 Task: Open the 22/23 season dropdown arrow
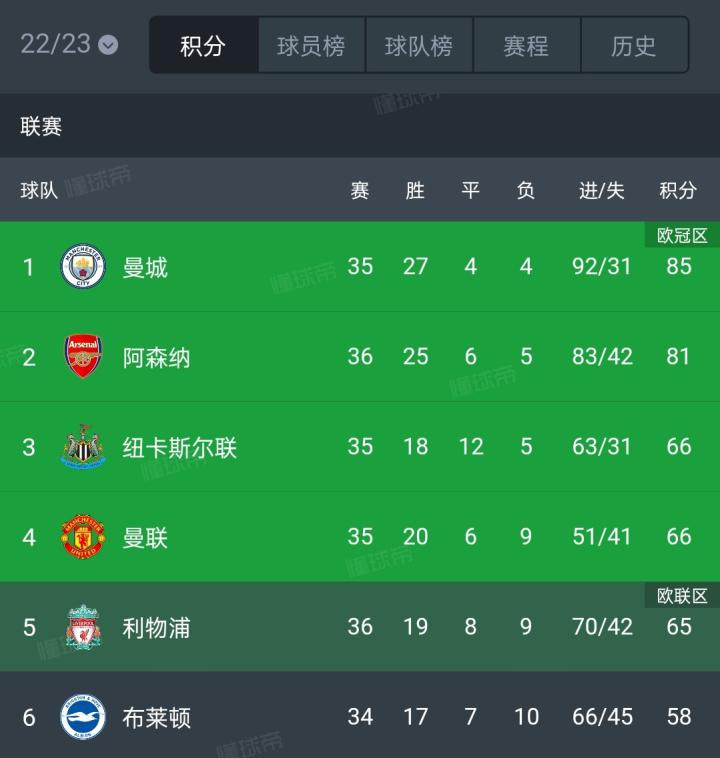pos(108,45)
